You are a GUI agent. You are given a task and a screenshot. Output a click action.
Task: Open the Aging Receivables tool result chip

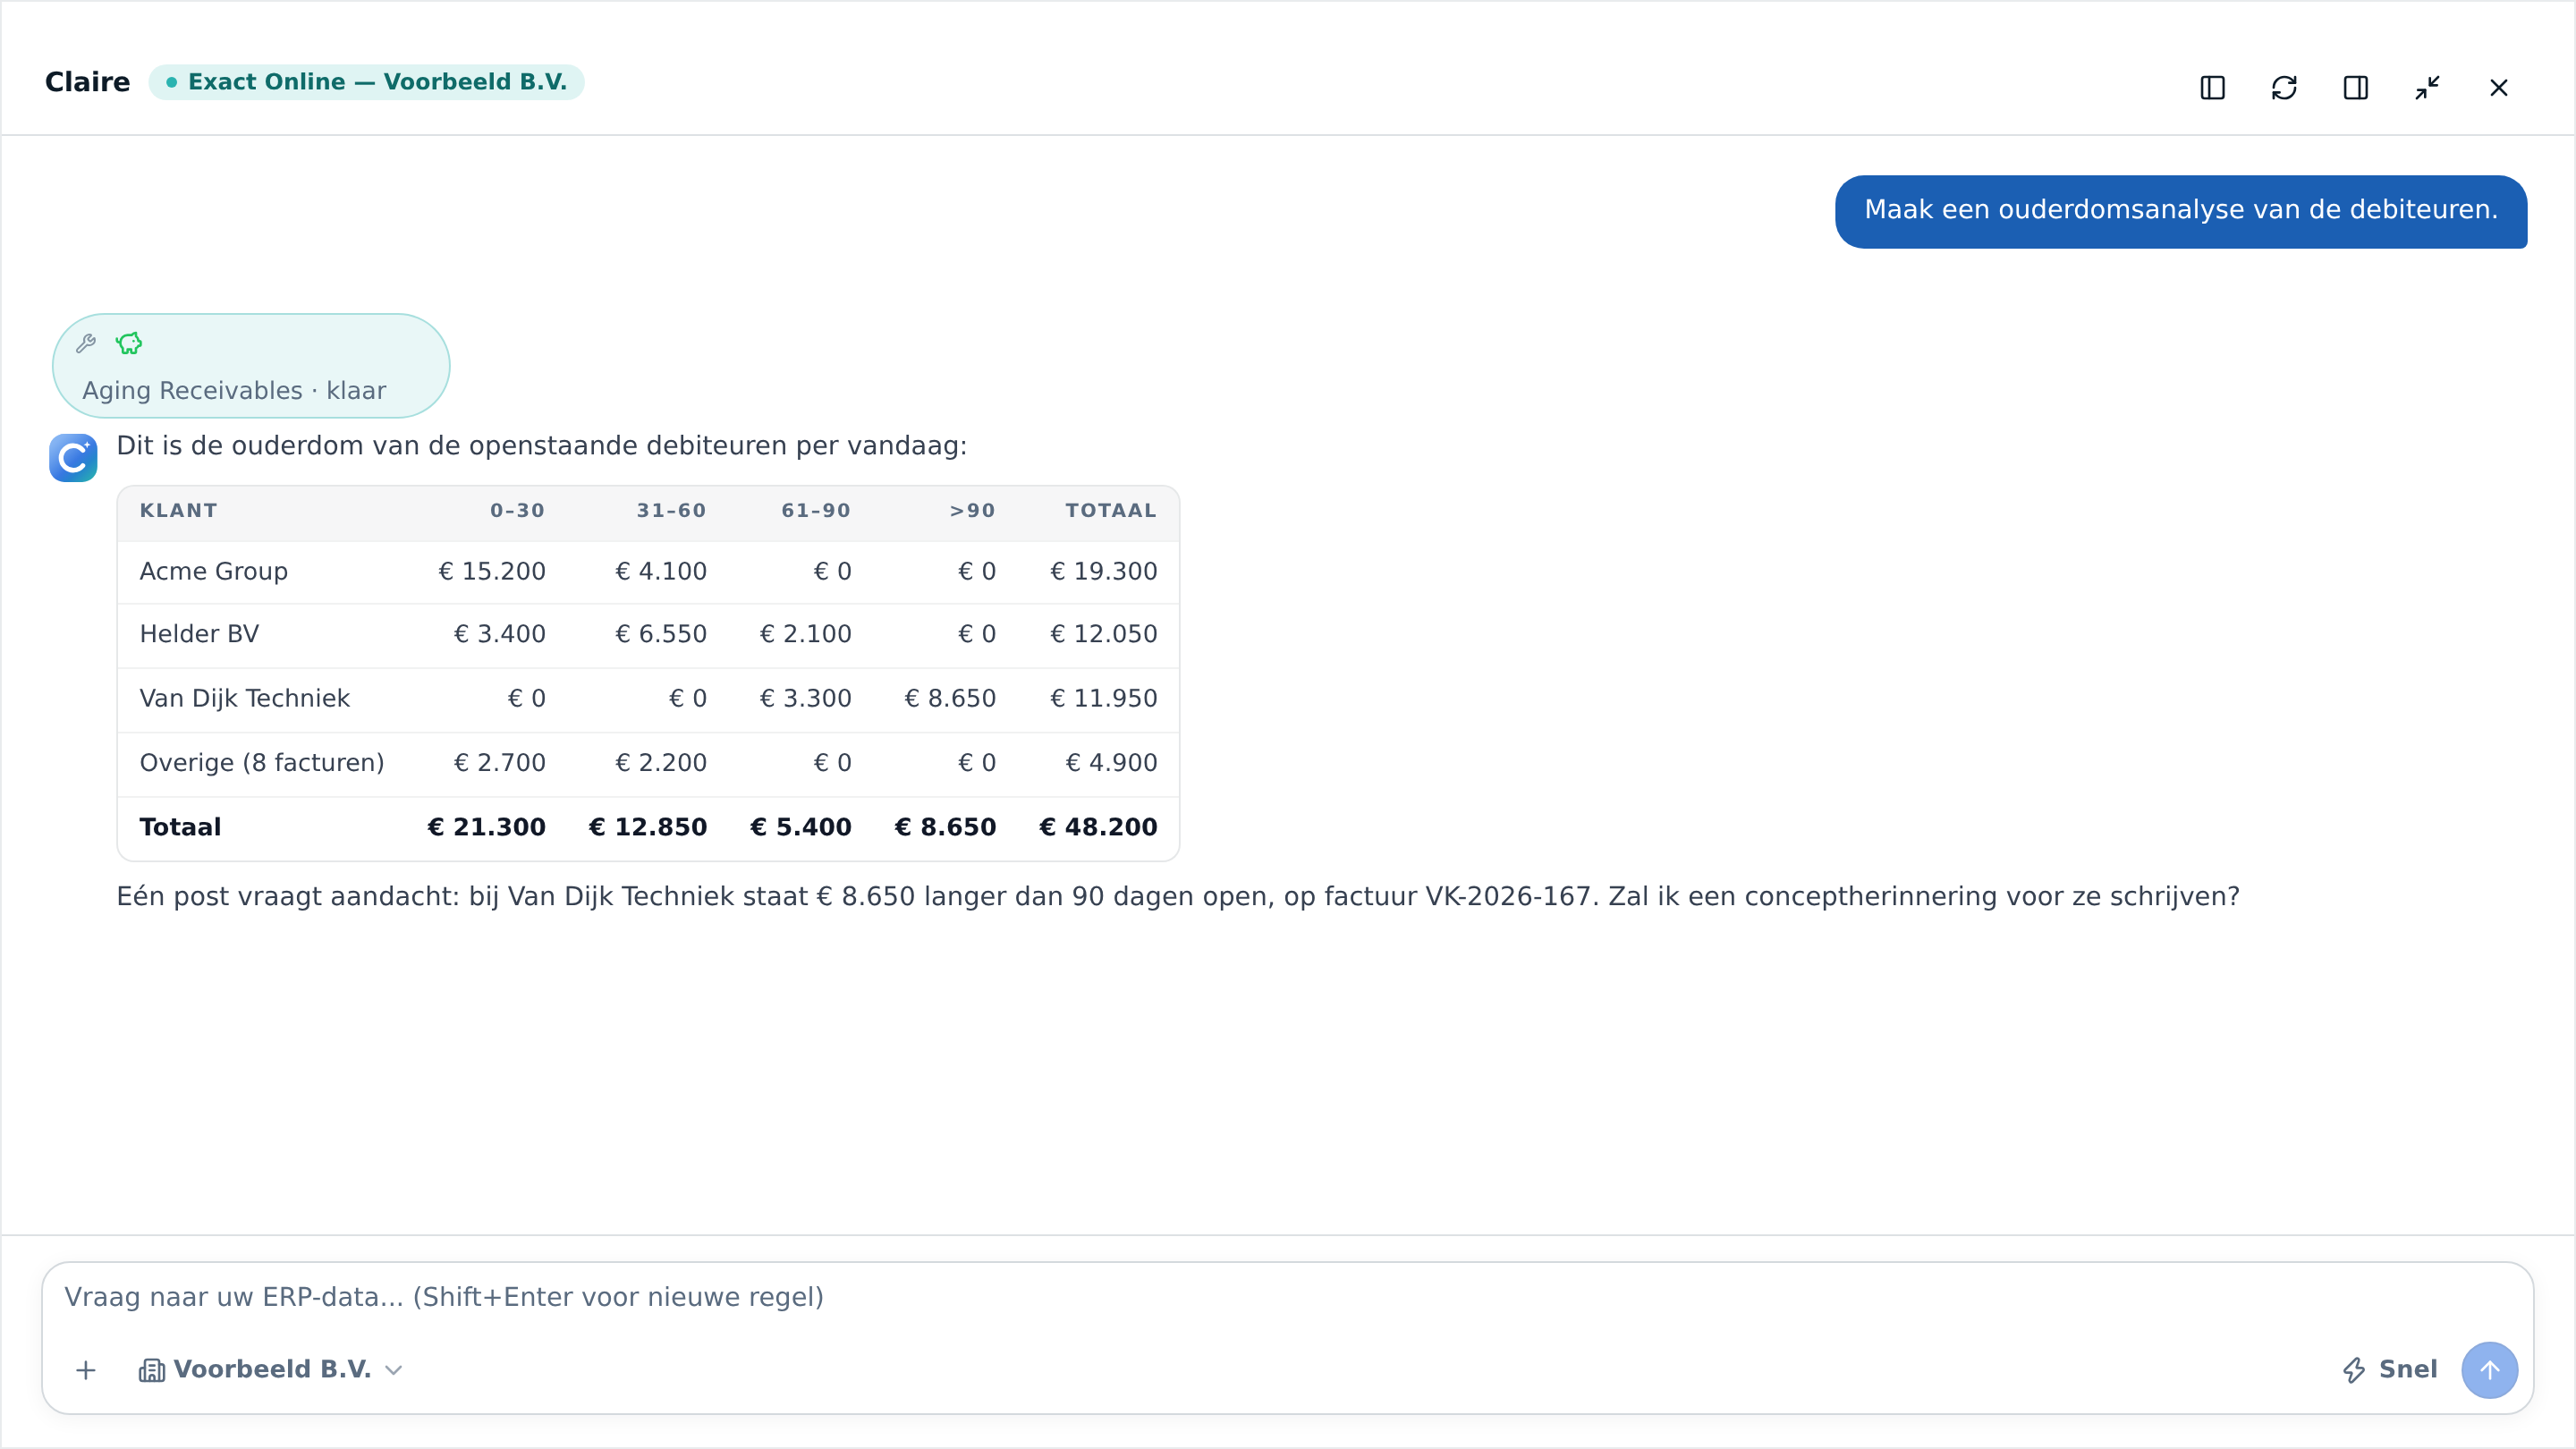tap(251, 366)
